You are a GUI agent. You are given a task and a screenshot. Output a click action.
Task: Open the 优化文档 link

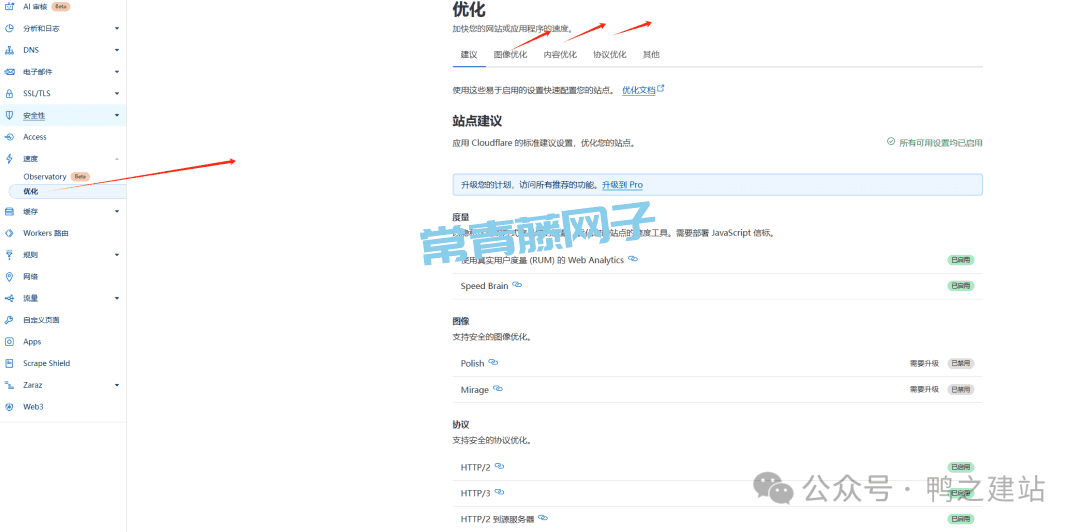pyautogui.click(x=638, y=90)
